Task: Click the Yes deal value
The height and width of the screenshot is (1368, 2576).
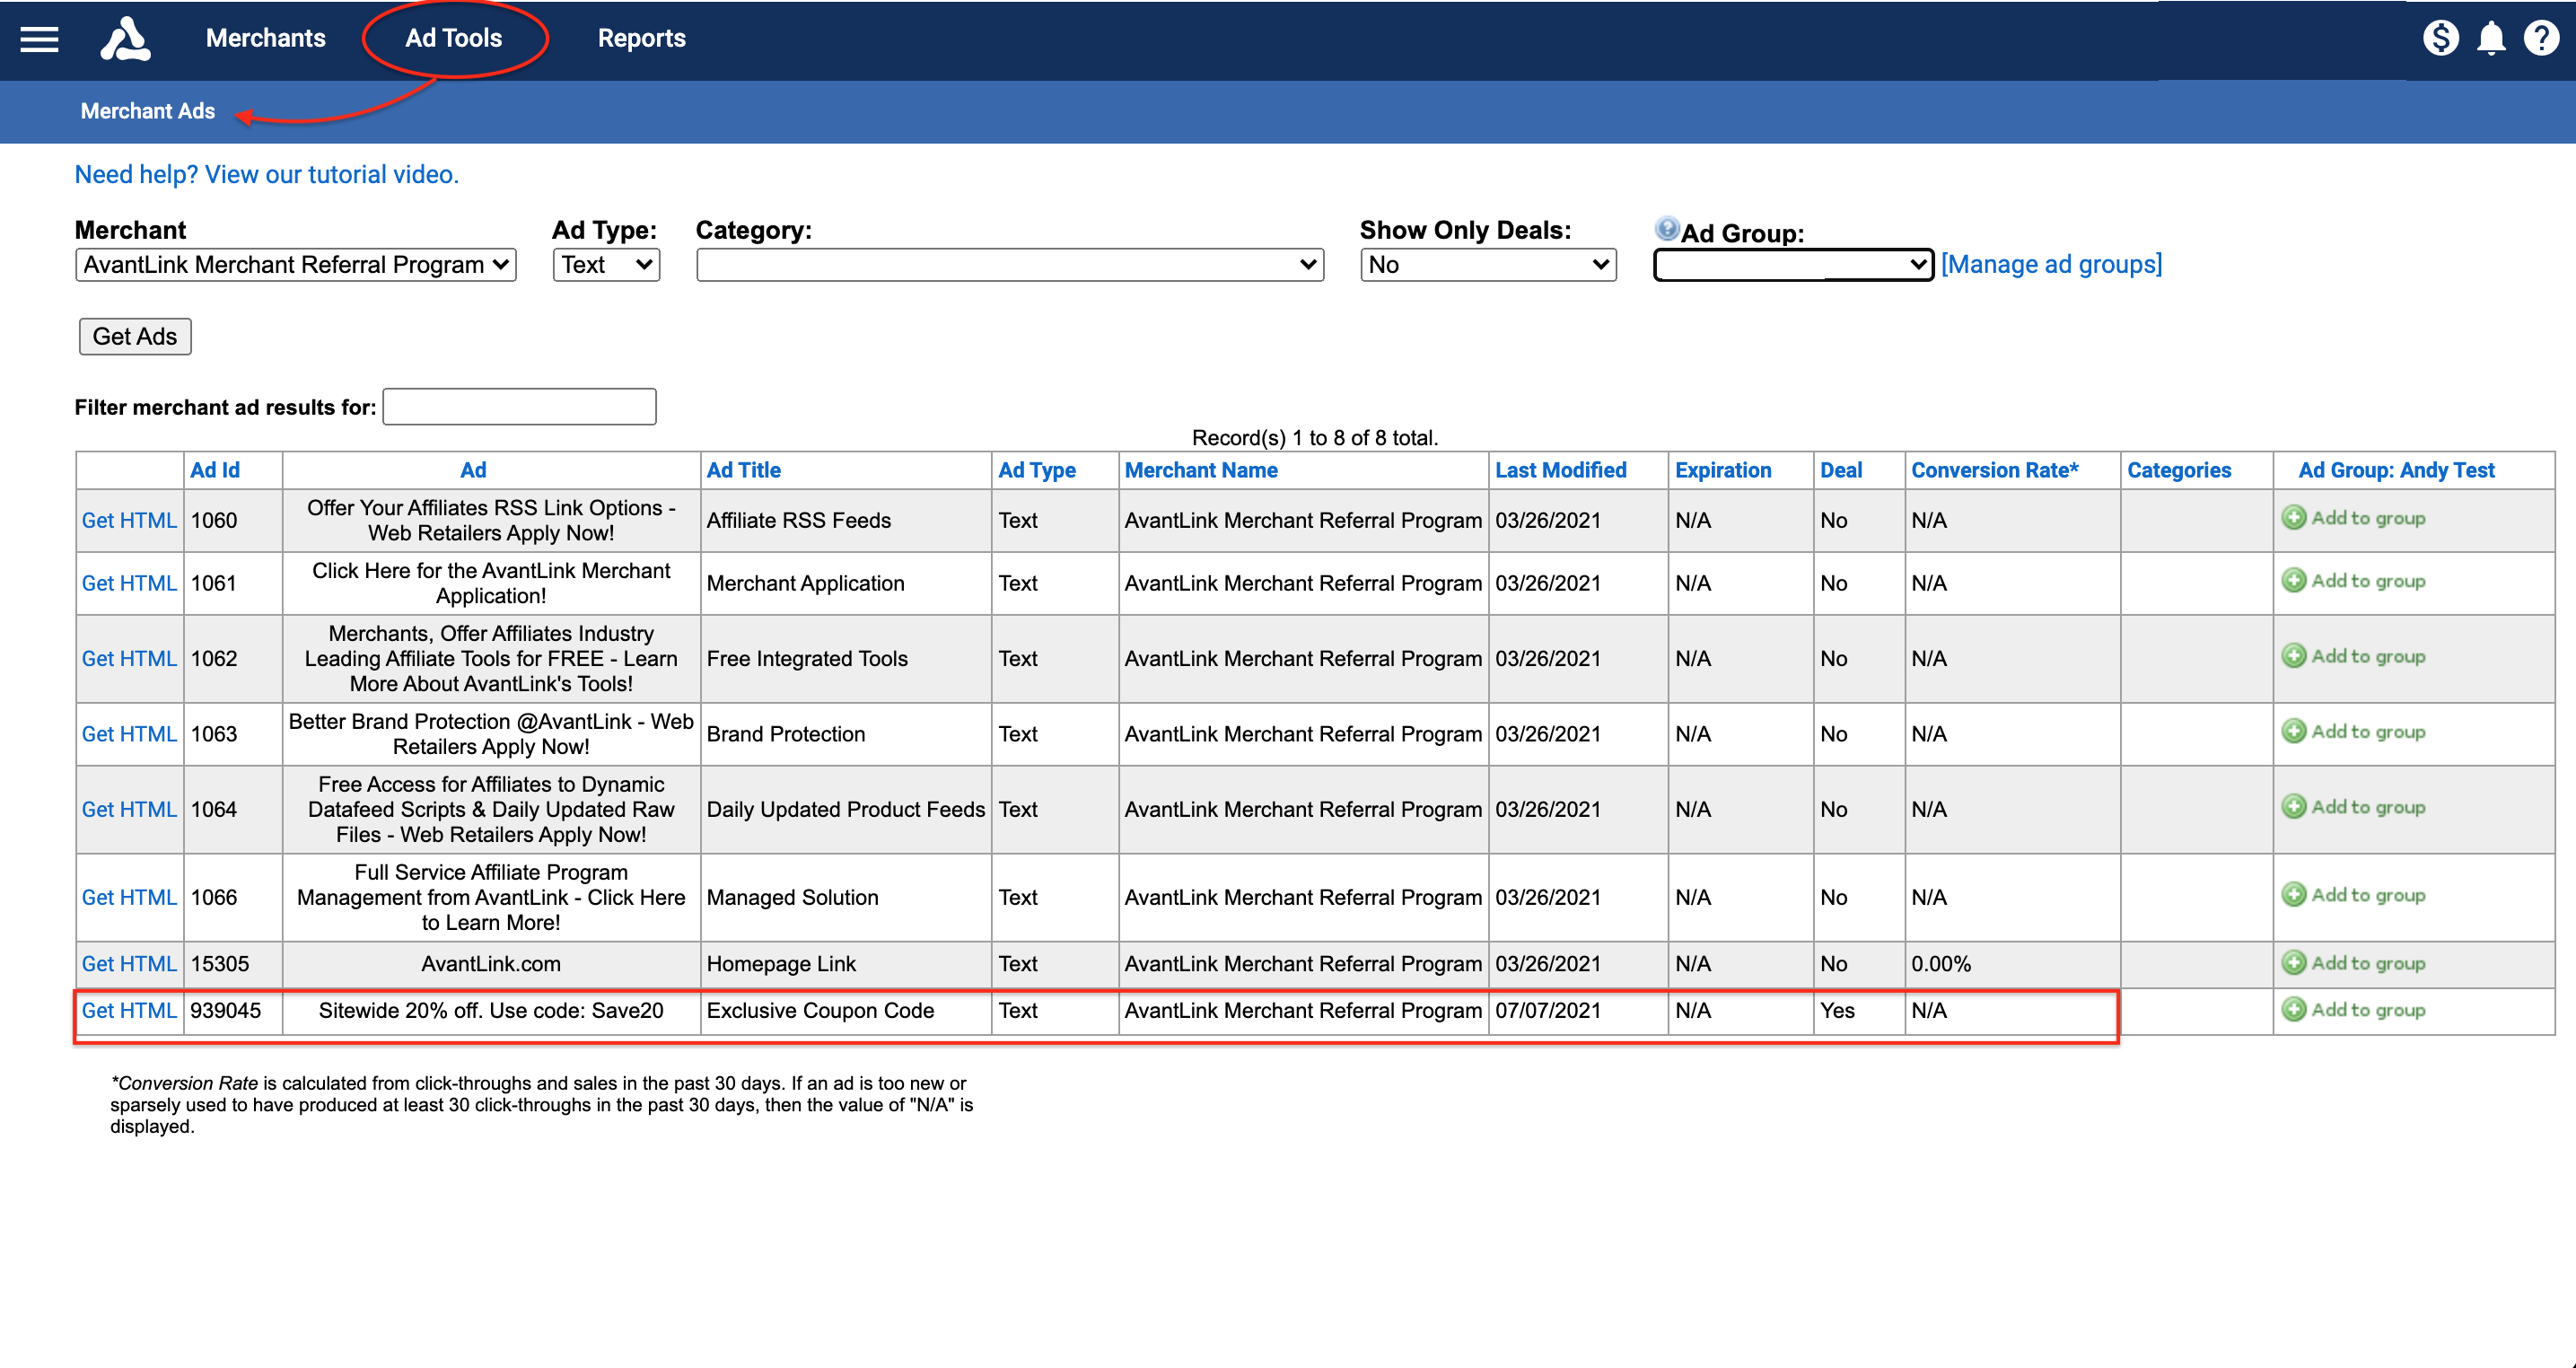Action: 1837,1011
